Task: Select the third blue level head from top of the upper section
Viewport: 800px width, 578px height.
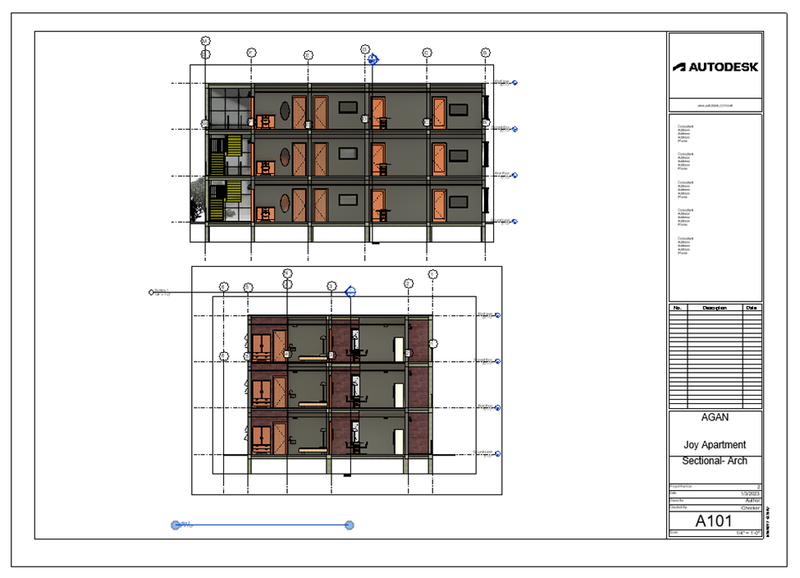Action: pos(515,175)
